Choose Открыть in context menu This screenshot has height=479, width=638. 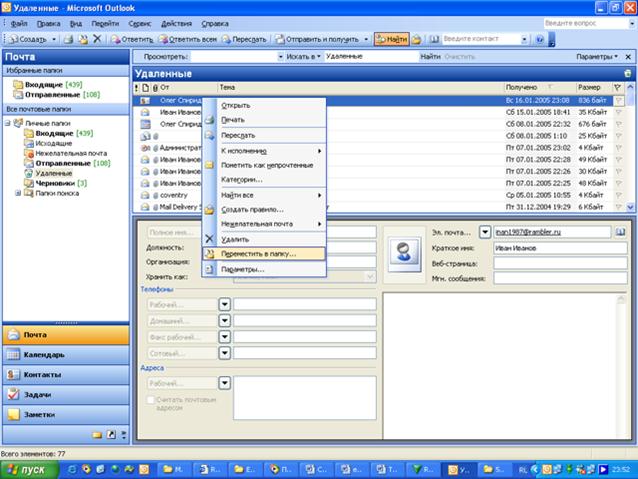264,105
